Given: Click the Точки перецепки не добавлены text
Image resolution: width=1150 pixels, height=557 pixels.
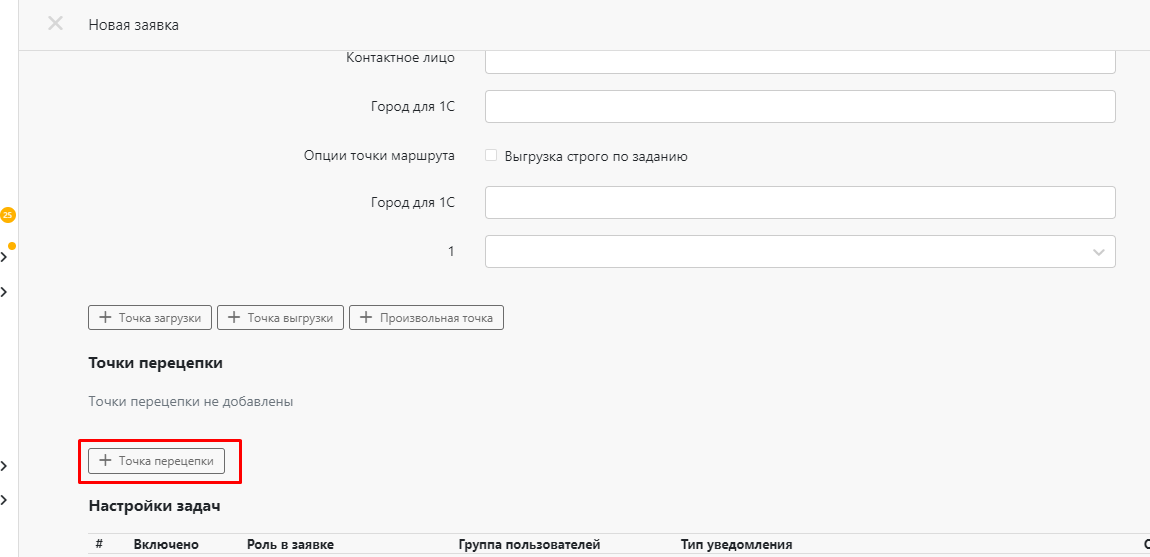Looking at the screenshot, I should [191, 401].
